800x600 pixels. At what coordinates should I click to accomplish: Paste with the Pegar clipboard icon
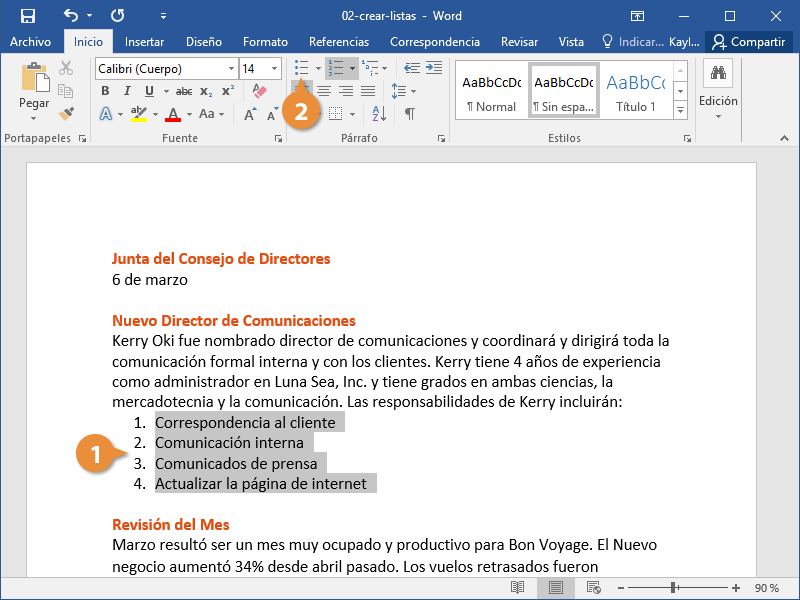click(x=35, y=78)
